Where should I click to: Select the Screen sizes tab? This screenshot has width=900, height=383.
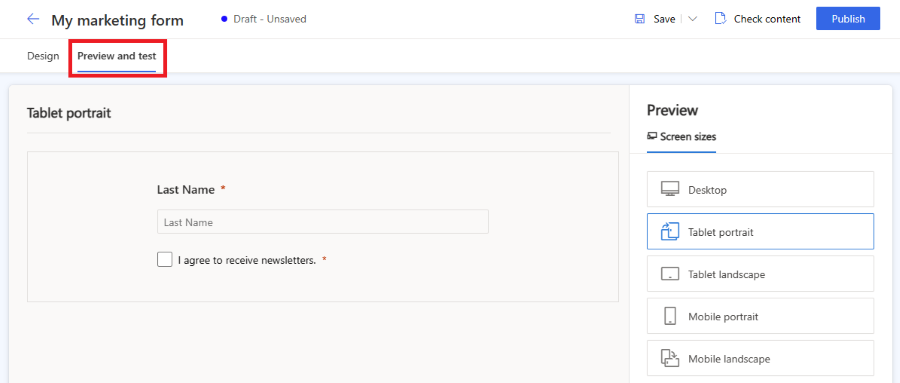pos(681,137)
